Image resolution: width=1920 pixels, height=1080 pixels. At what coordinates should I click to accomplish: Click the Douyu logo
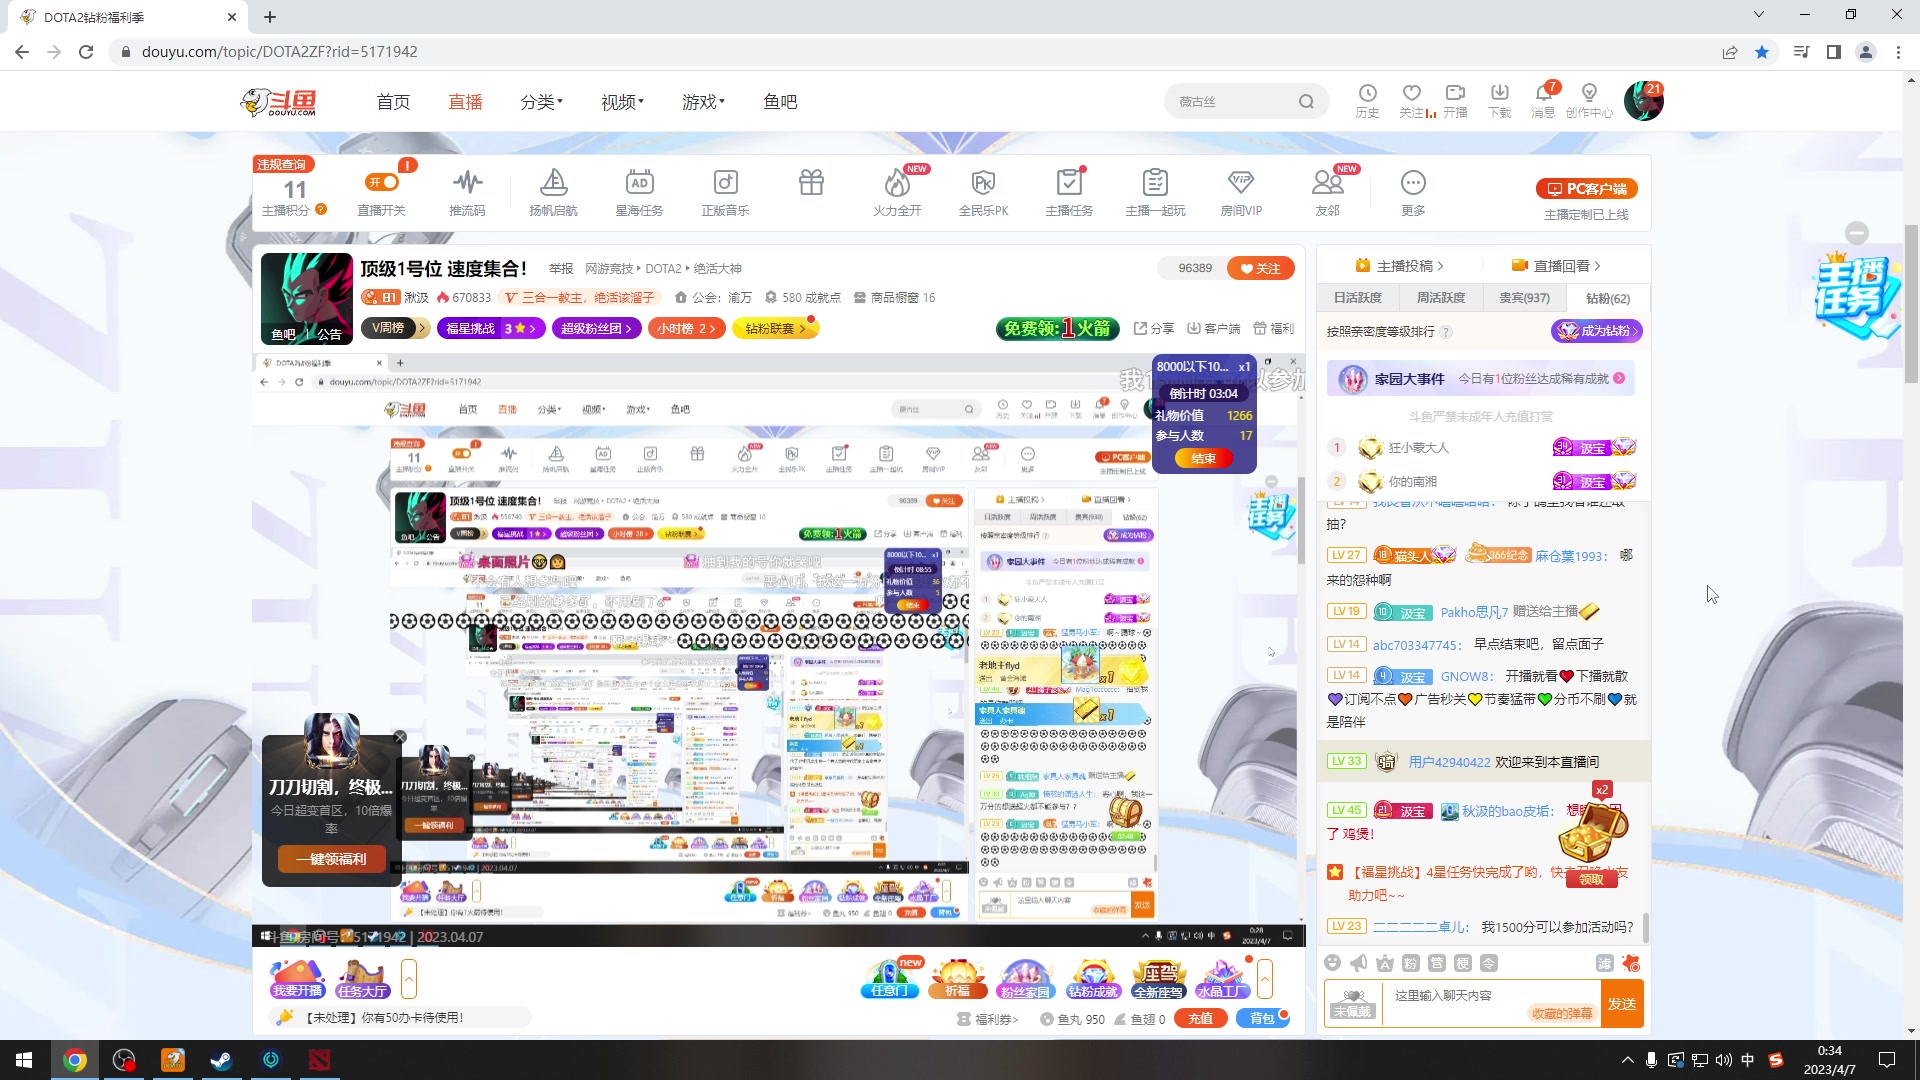[x=279, y=101]
